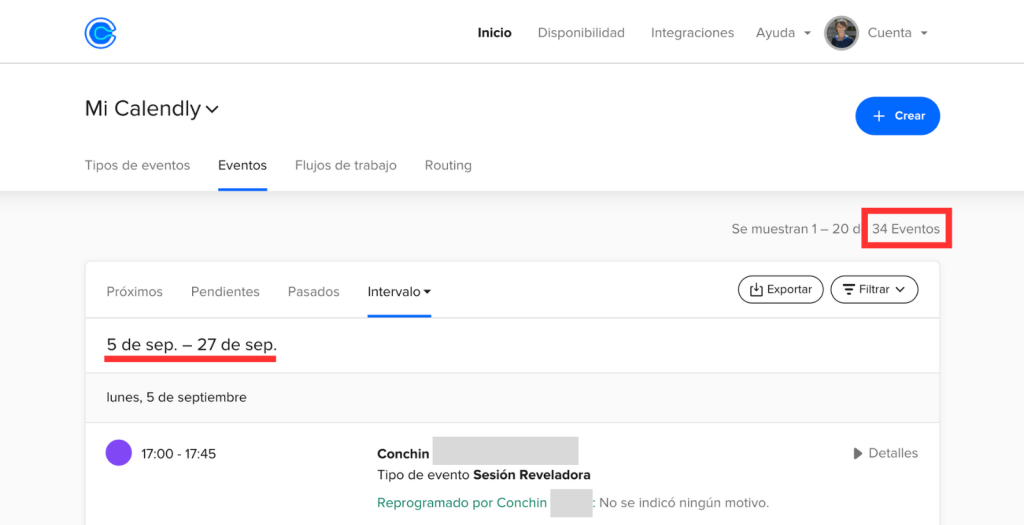Click the Exportar button
This screenshot has height=525, width=1024.
click(x=780, y=289)
